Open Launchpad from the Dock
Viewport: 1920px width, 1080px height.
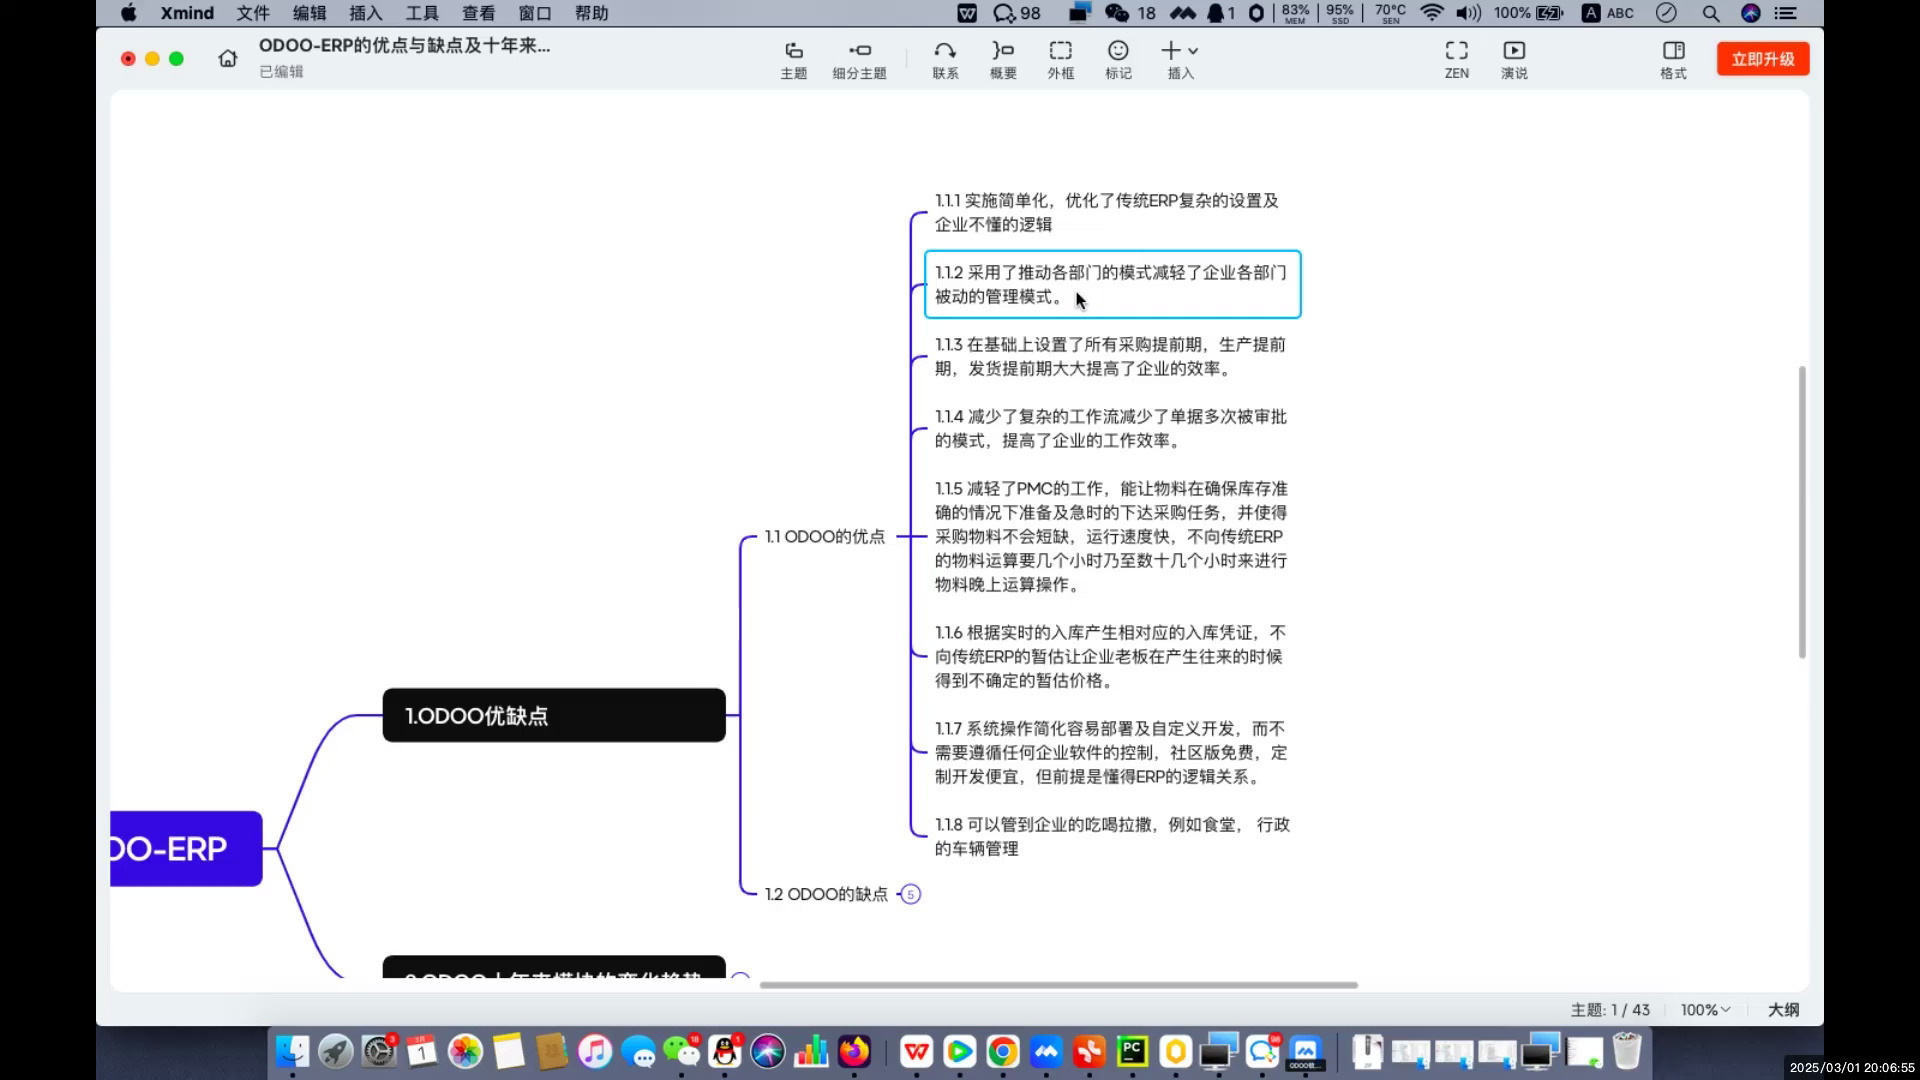coord(336,1051)
